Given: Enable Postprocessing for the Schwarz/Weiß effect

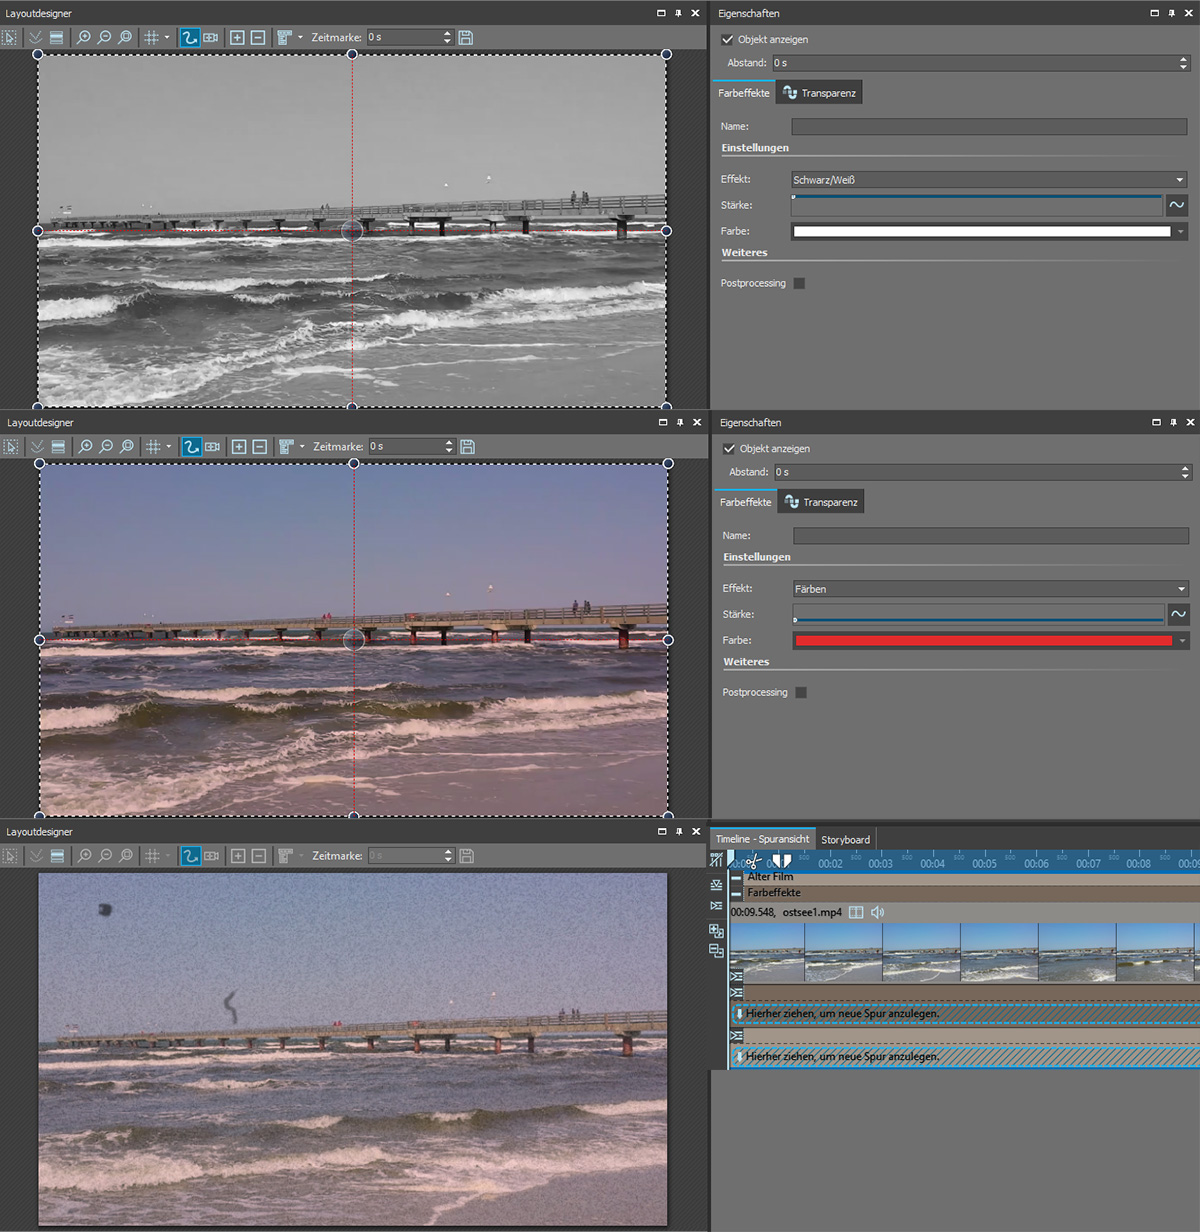Looking at the screenshot, I should click(799, 283).
